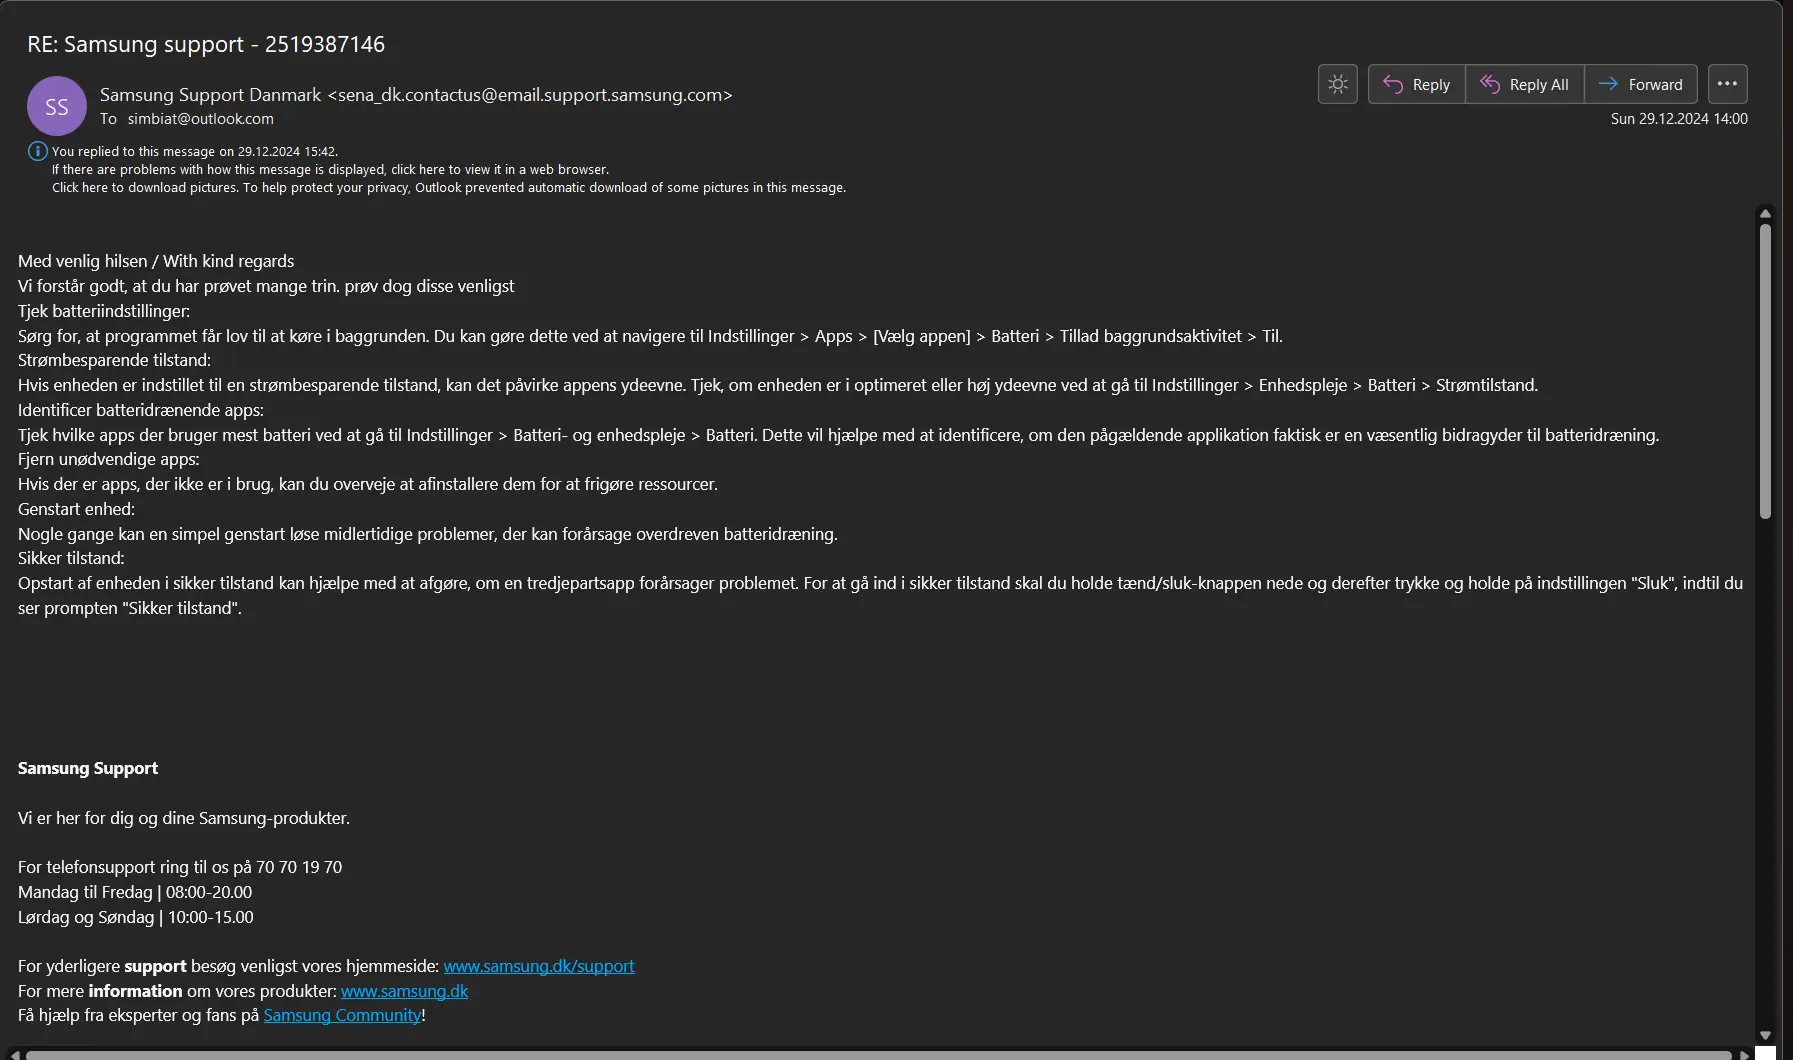The image size is (1793, 1060).
Task: Click the Reply All button
Action: (1524, 84)
